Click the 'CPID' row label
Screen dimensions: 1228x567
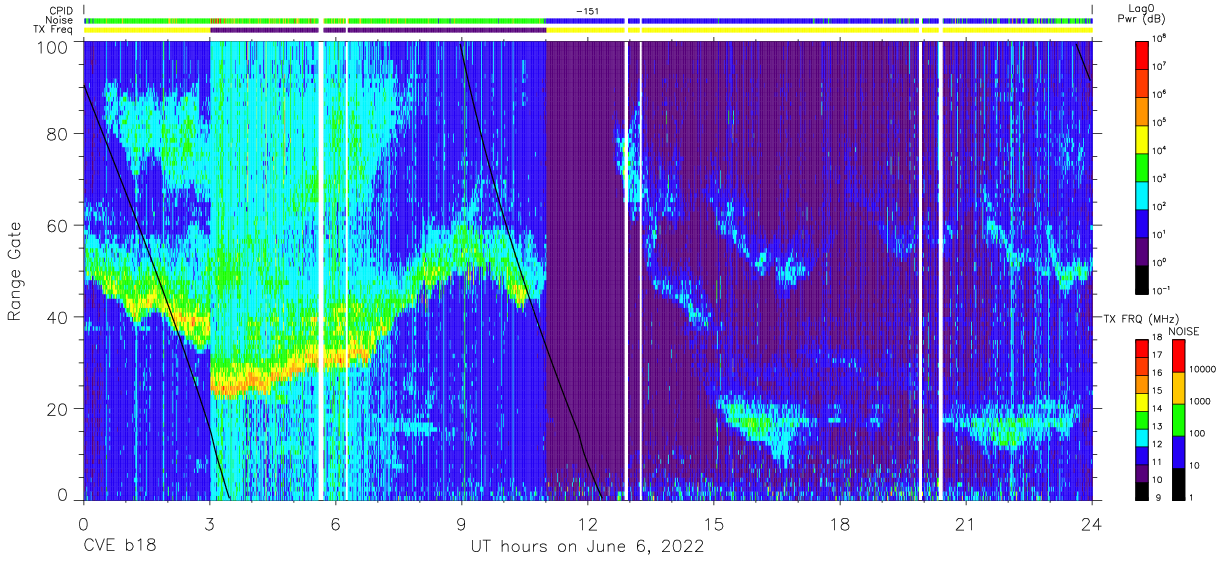click(x=62, y=11)
